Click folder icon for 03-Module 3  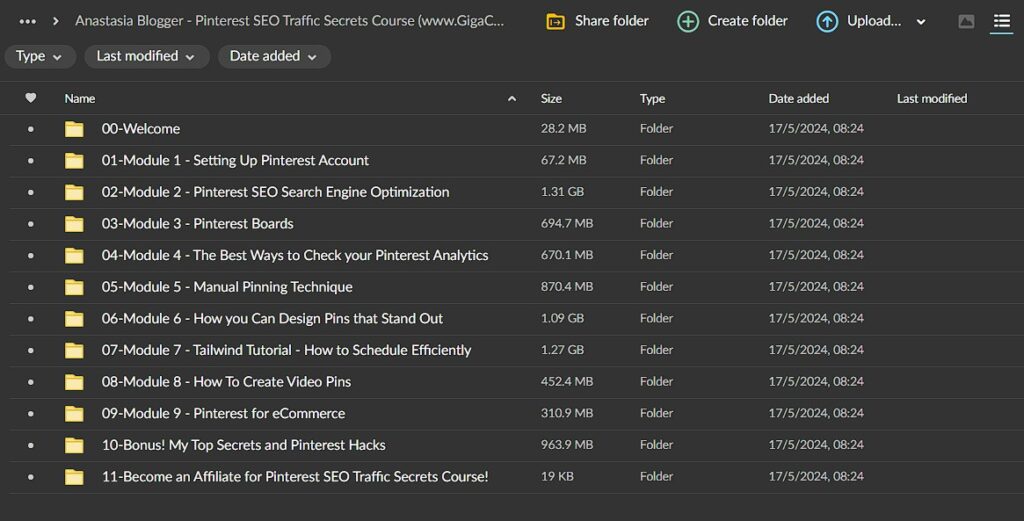(x=74, y=224)
